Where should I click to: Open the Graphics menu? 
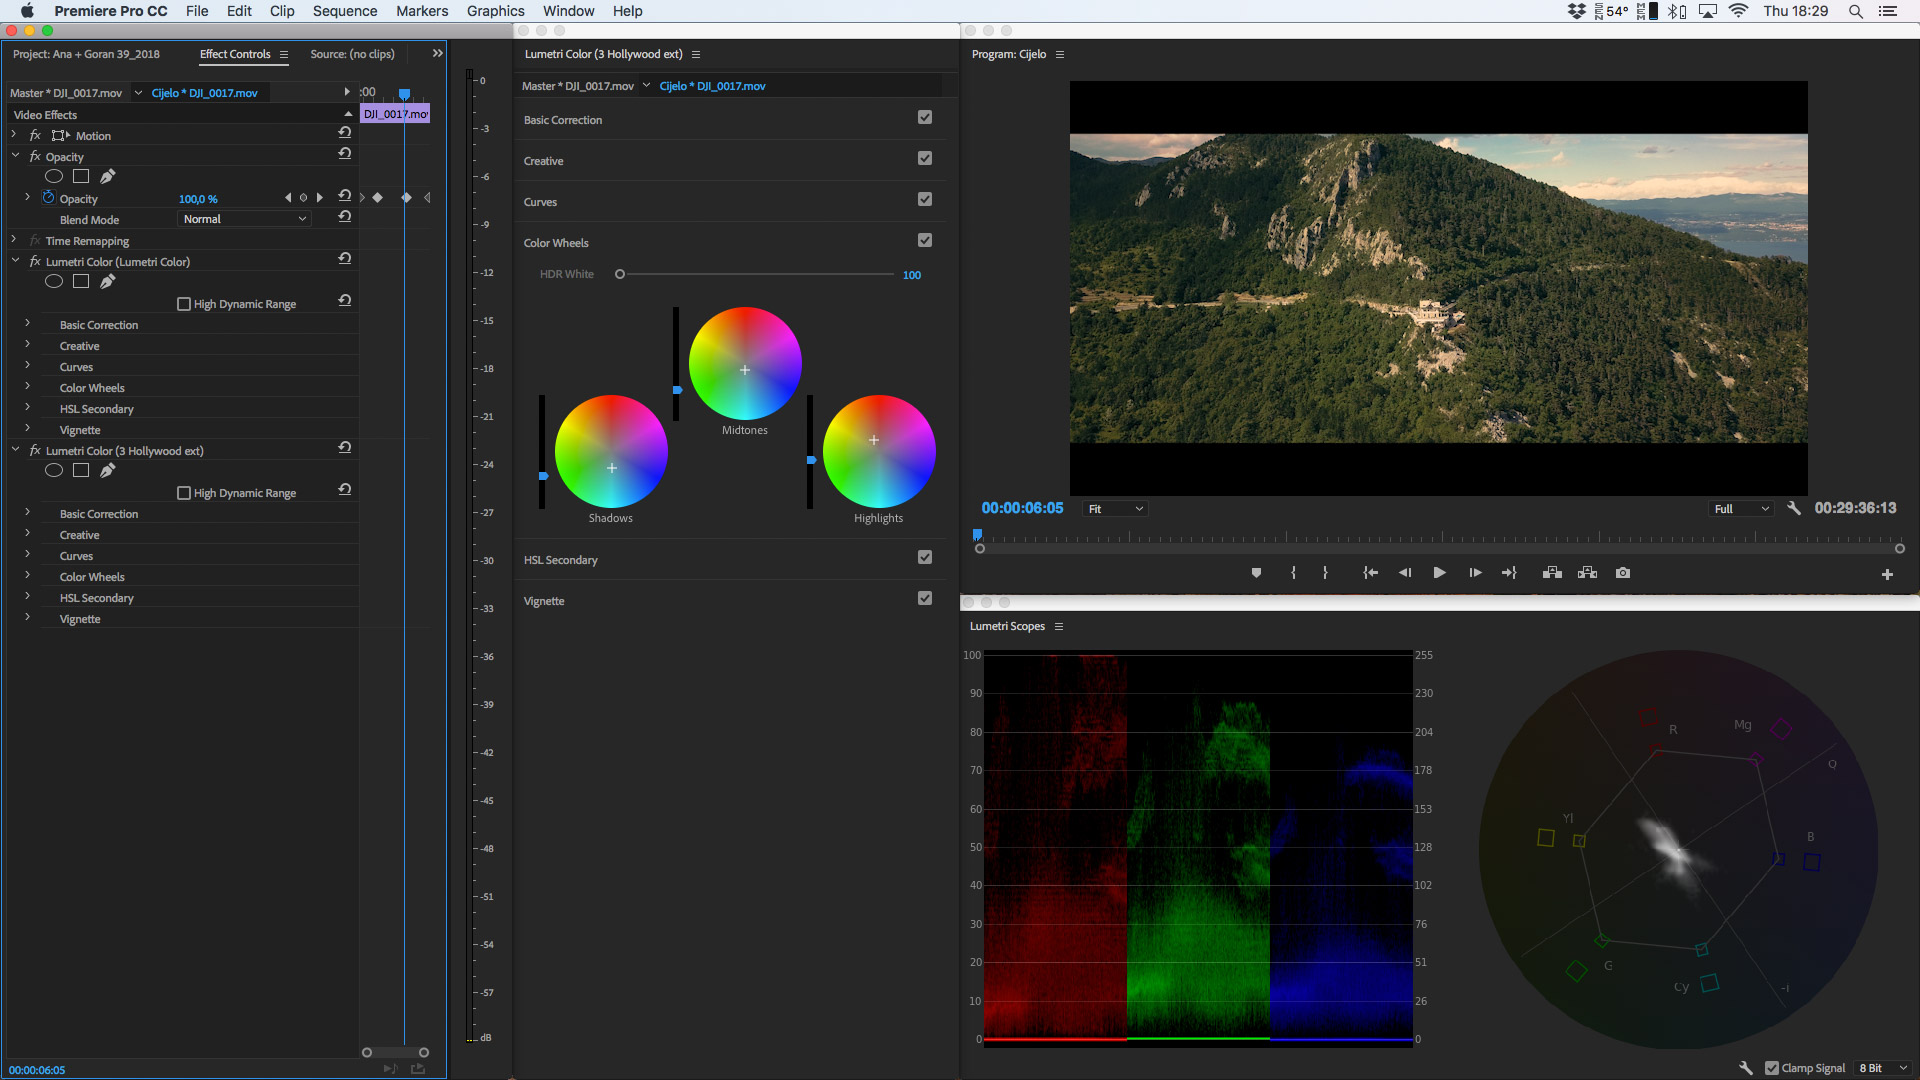coord(495,11)
